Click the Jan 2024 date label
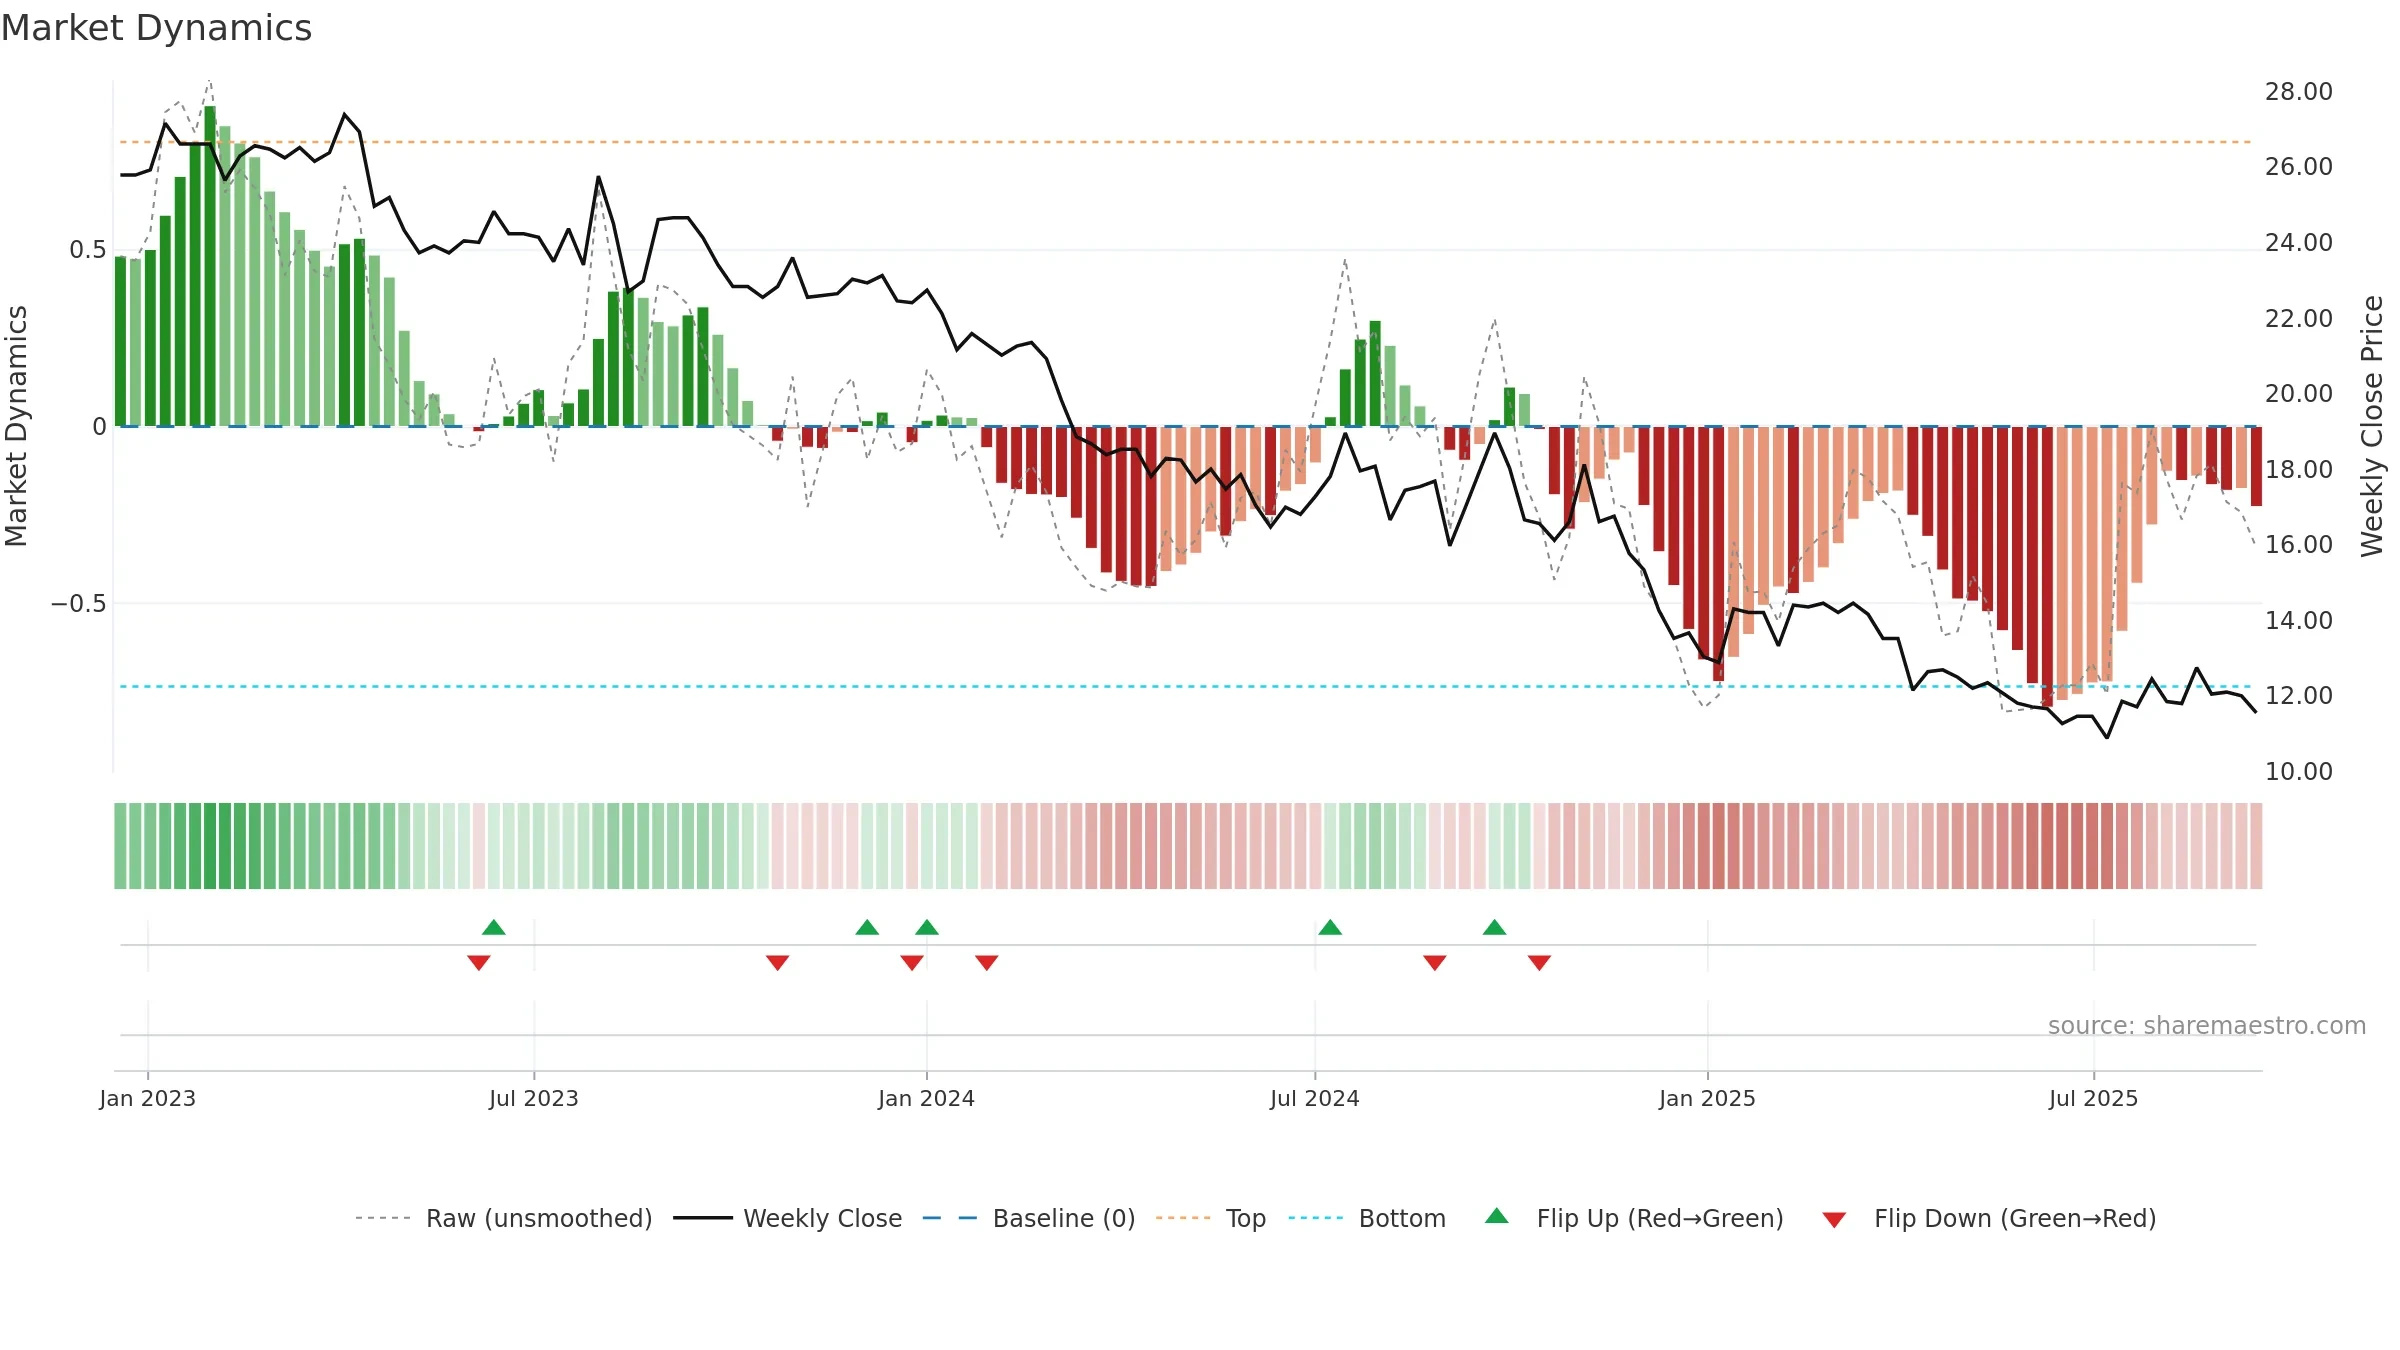 [x=927, y=1098]
